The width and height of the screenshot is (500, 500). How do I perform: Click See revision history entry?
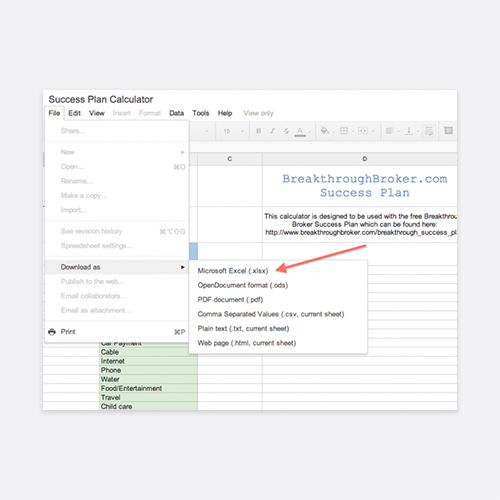[x=117, y=231]
